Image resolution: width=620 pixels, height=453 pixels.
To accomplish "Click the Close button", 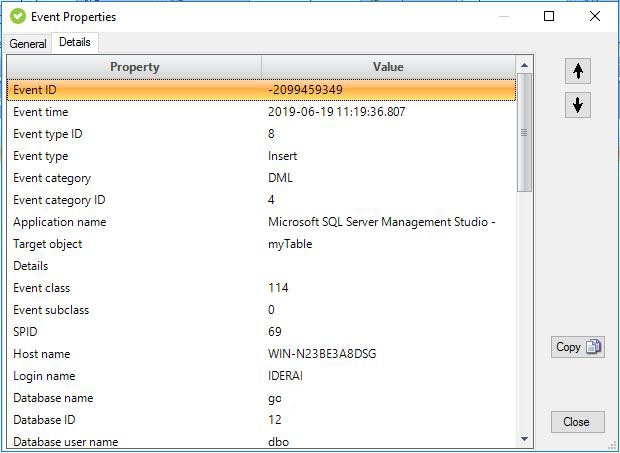I will tap(577, 421).
